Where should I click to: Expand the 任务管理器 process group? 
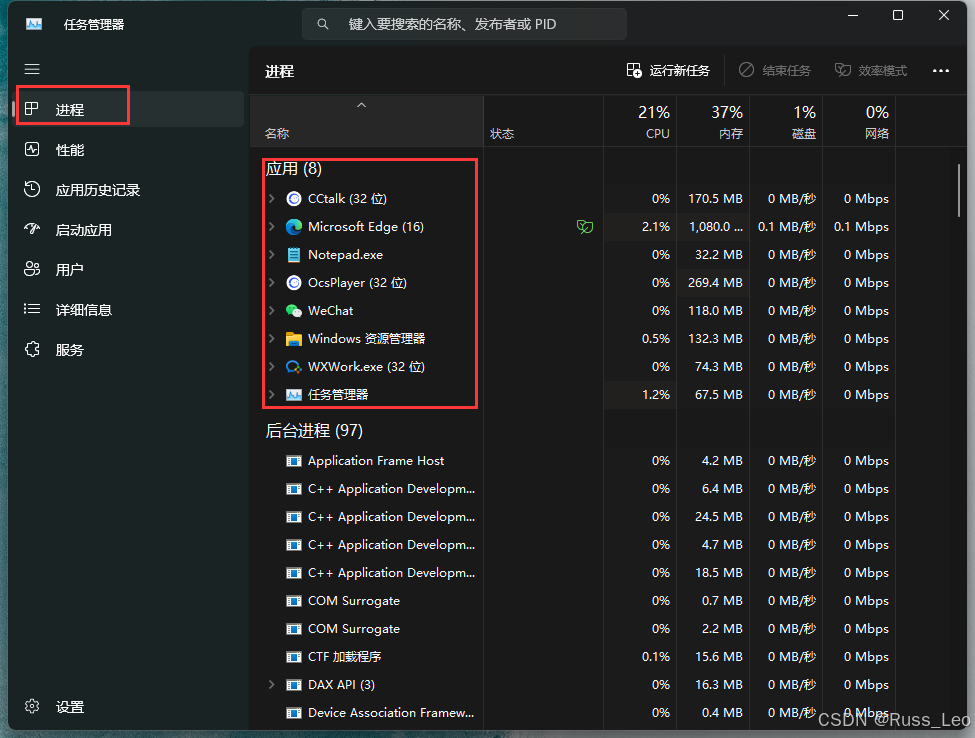coord(272,395)
